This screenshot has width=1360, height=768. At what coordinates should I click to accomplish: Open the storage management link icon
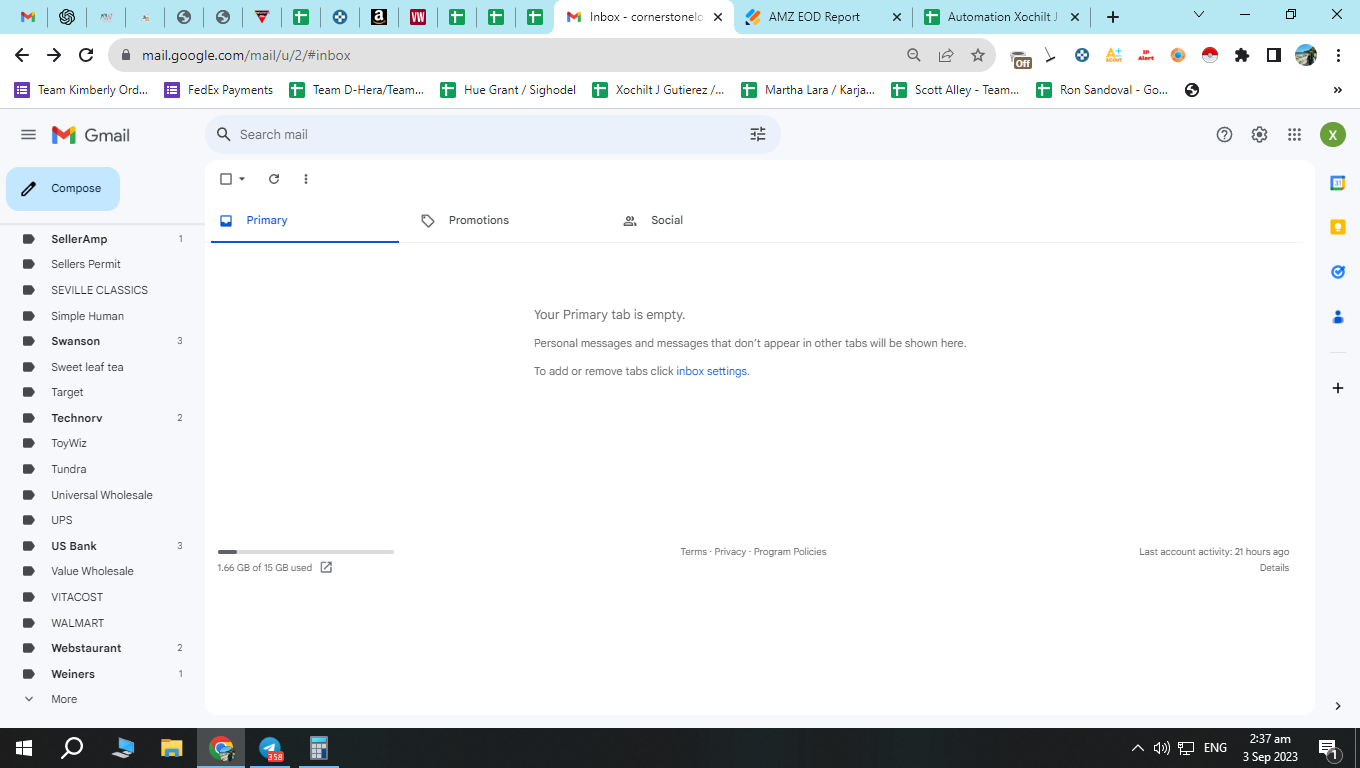coord(326,568)
